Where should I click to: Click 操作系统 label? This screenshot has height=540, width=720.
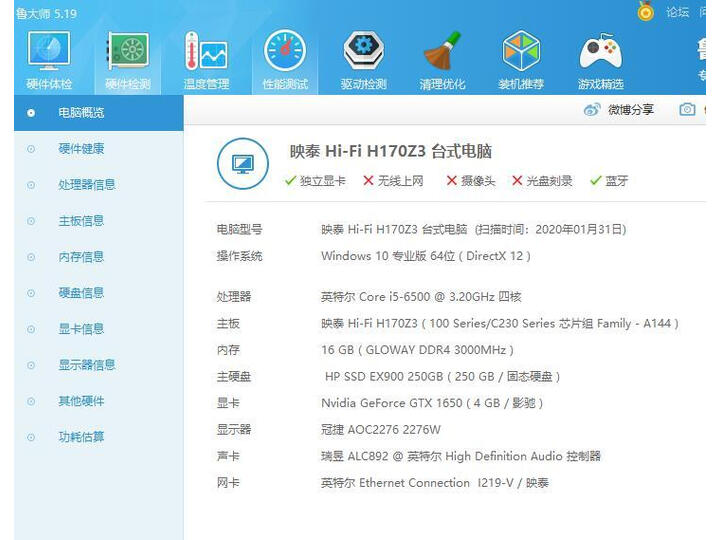pos(239,256)
